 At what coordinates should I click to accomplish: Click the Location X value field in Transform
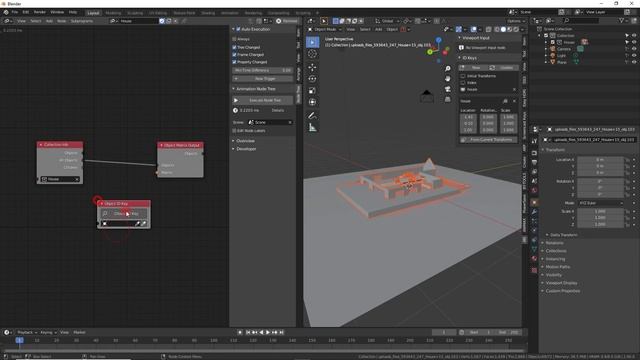600,160
